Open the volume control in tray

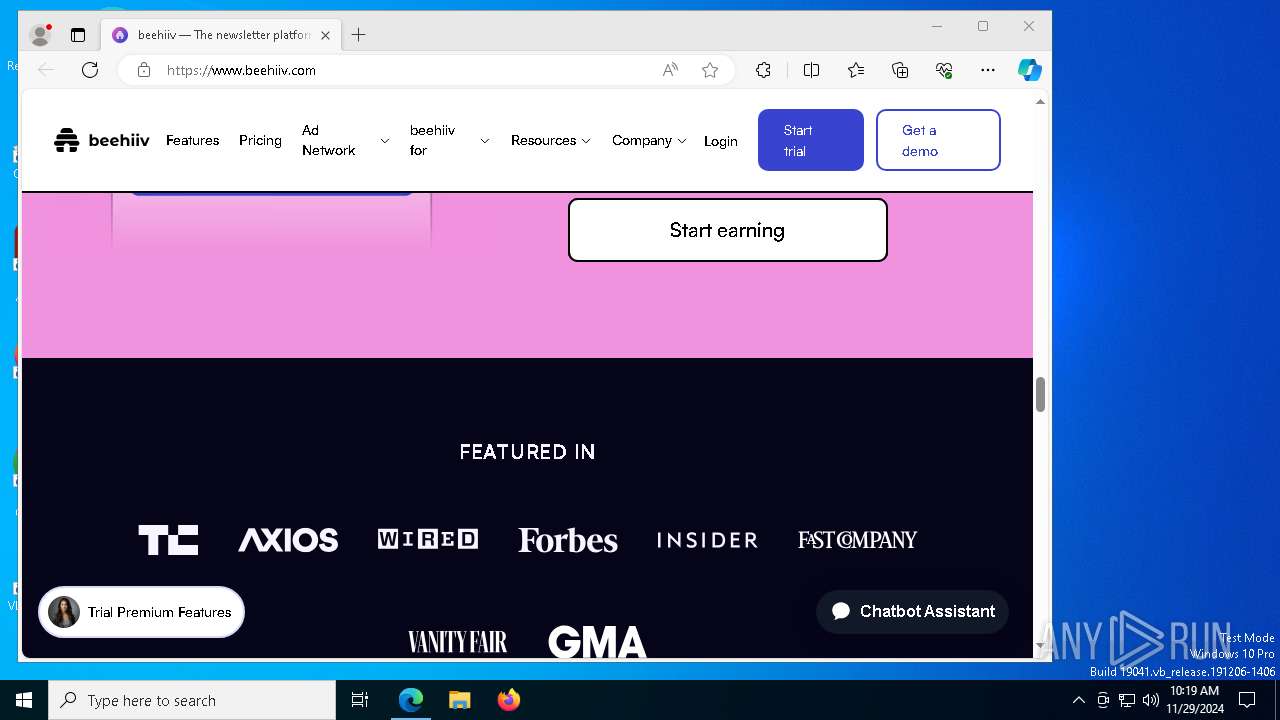coord(1150,700)
